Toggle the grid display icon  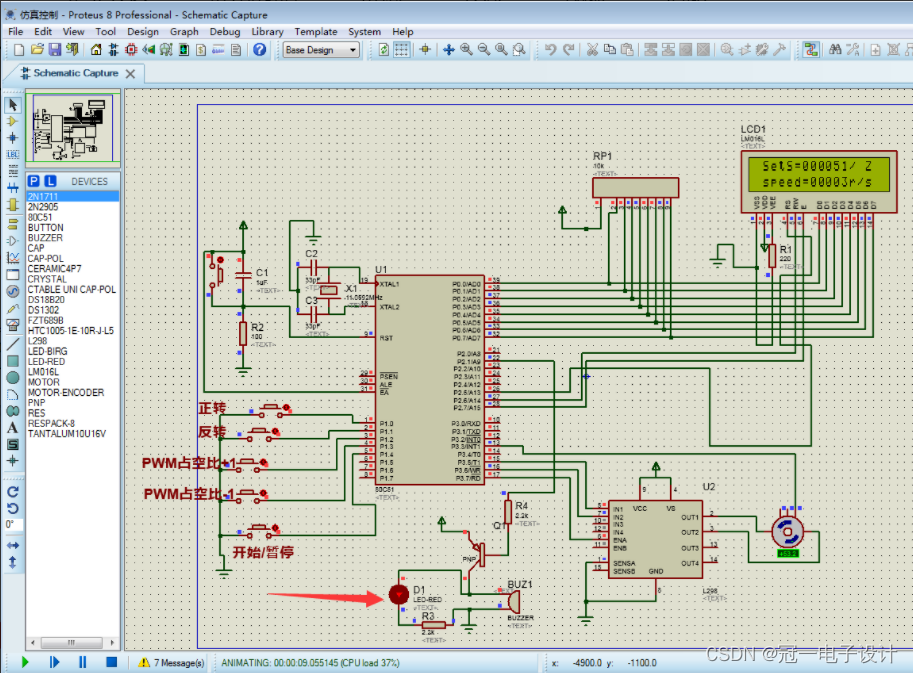(401, 49)
